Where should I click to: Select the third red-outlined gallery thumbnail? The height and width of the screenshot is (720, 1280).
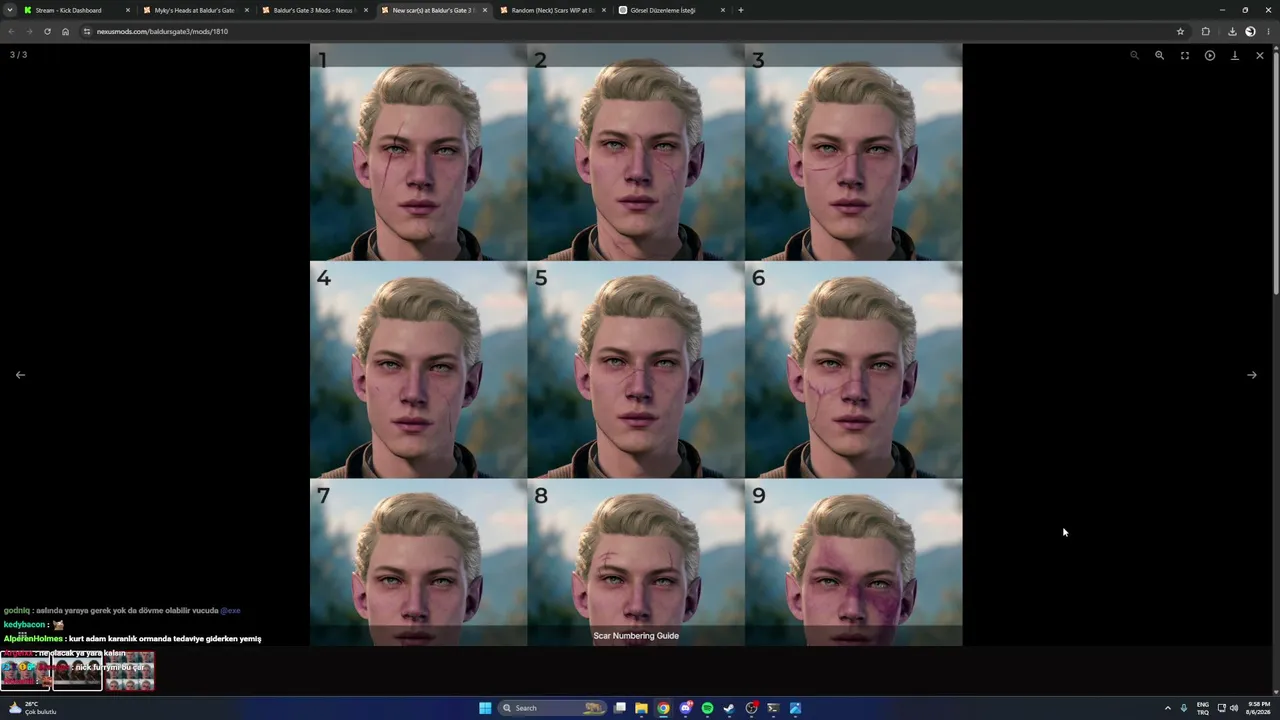click(x=130, y=671)
